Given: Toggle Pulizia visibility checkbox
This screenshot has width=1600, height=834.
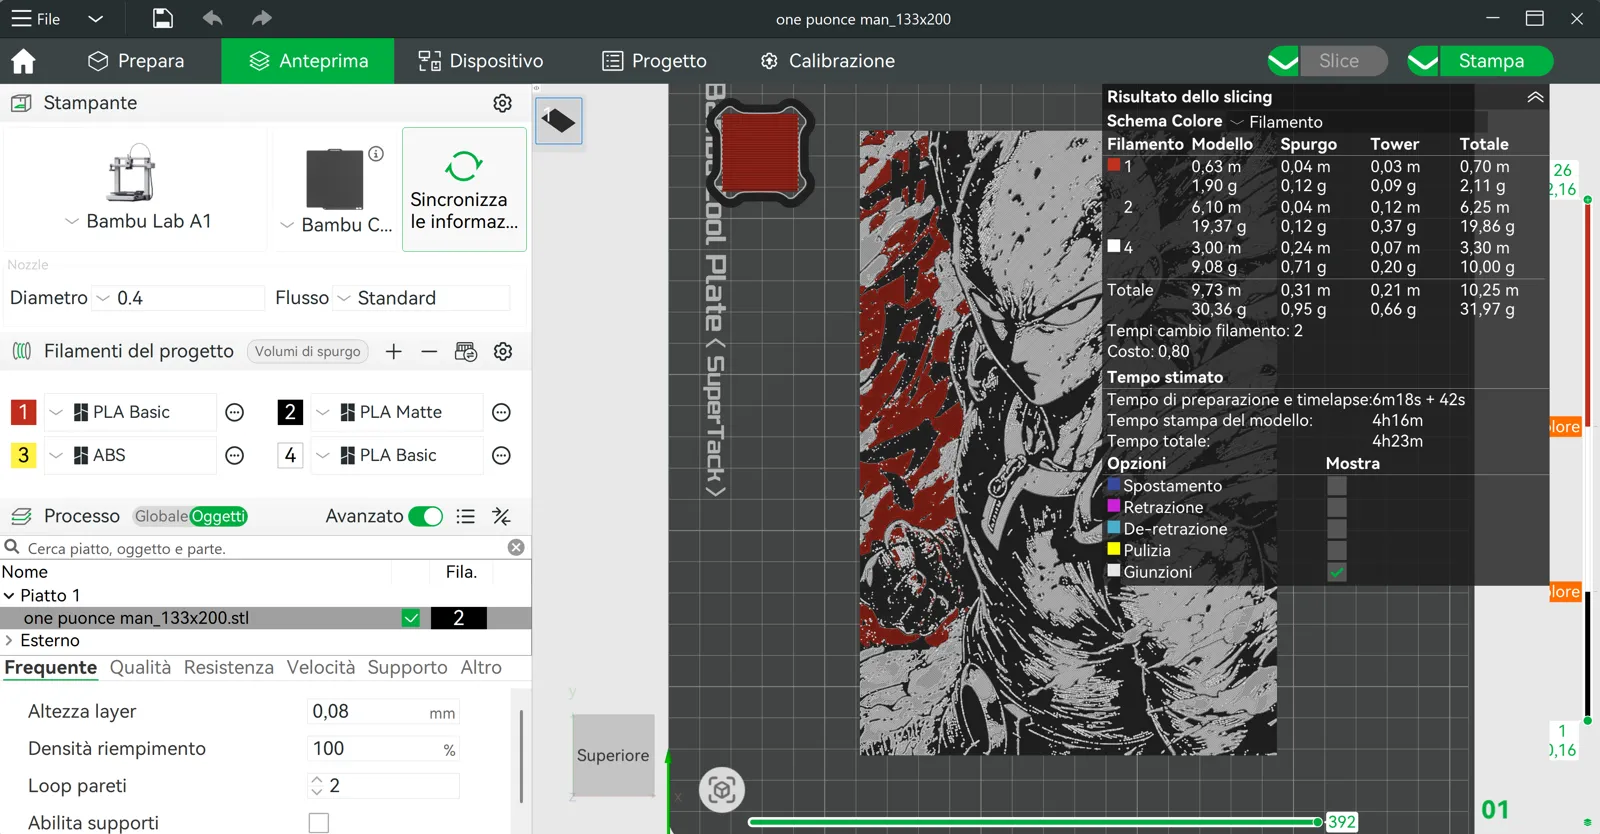Looking at the screenshot, I should [x=1337, y=550].
